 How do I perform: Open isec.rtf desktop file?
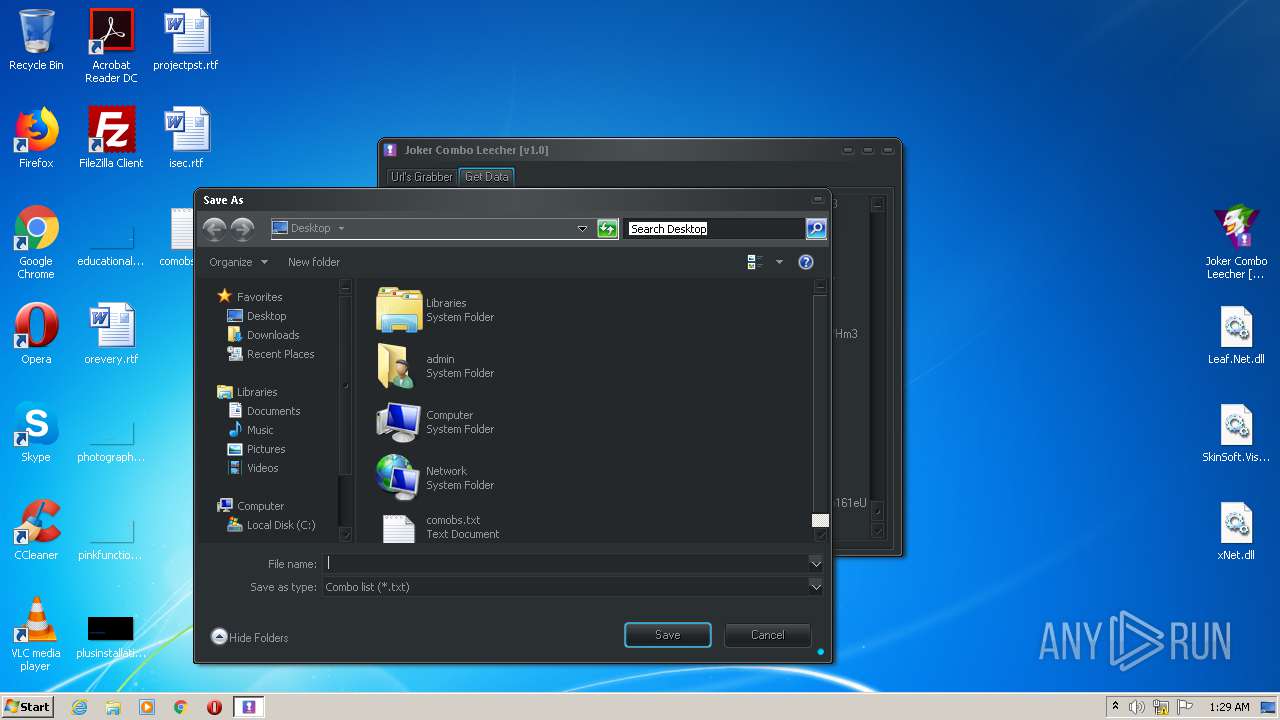(186, 138)
